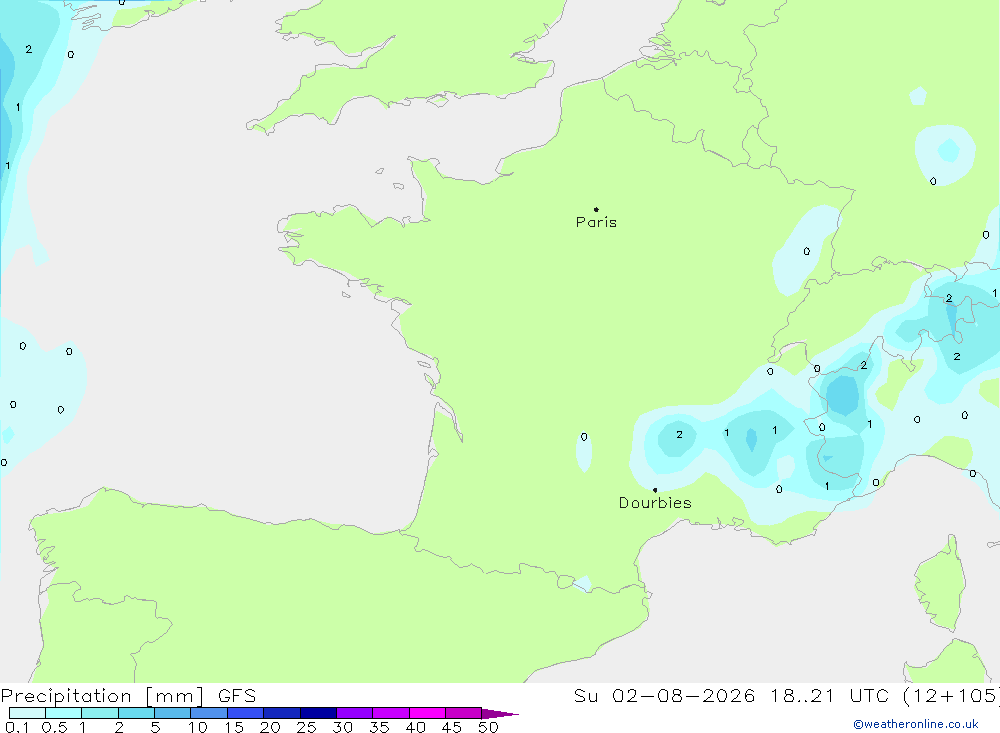1000x733 pixels.
Task: Click the legend value label '30'
Action: pos(343,727)
